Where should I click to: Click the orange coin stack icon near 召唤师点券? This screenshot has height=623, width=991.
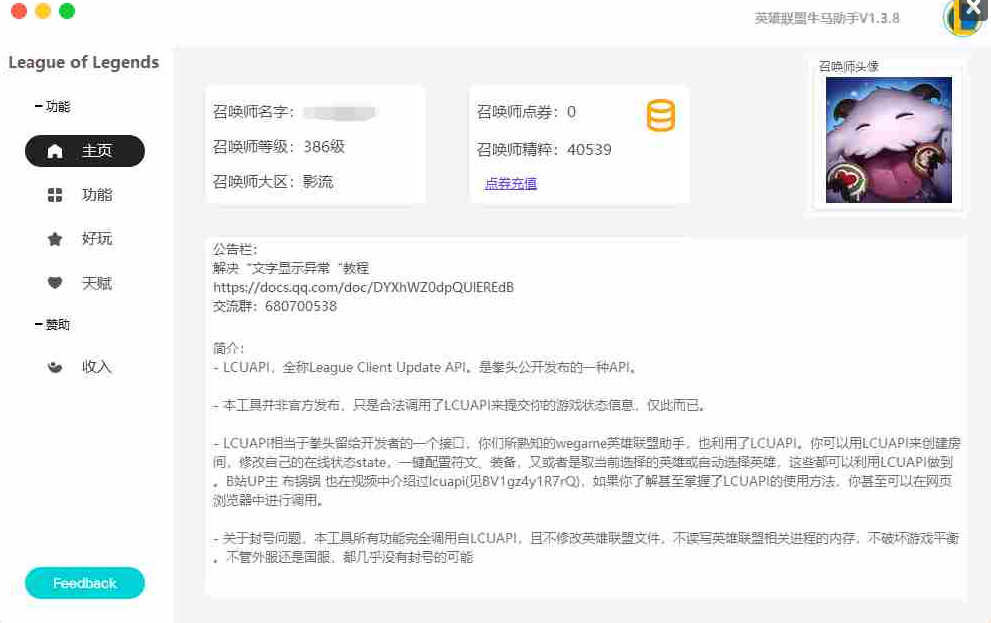tap(662, 117)
